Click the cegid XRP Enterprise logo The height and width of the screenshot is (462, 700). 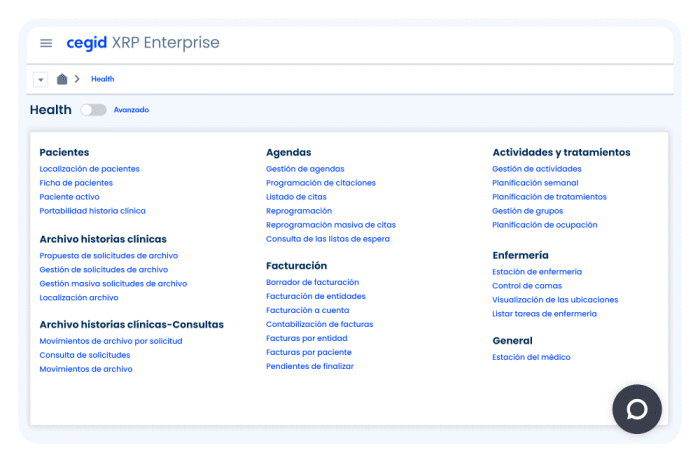click(x=142, y=43)
